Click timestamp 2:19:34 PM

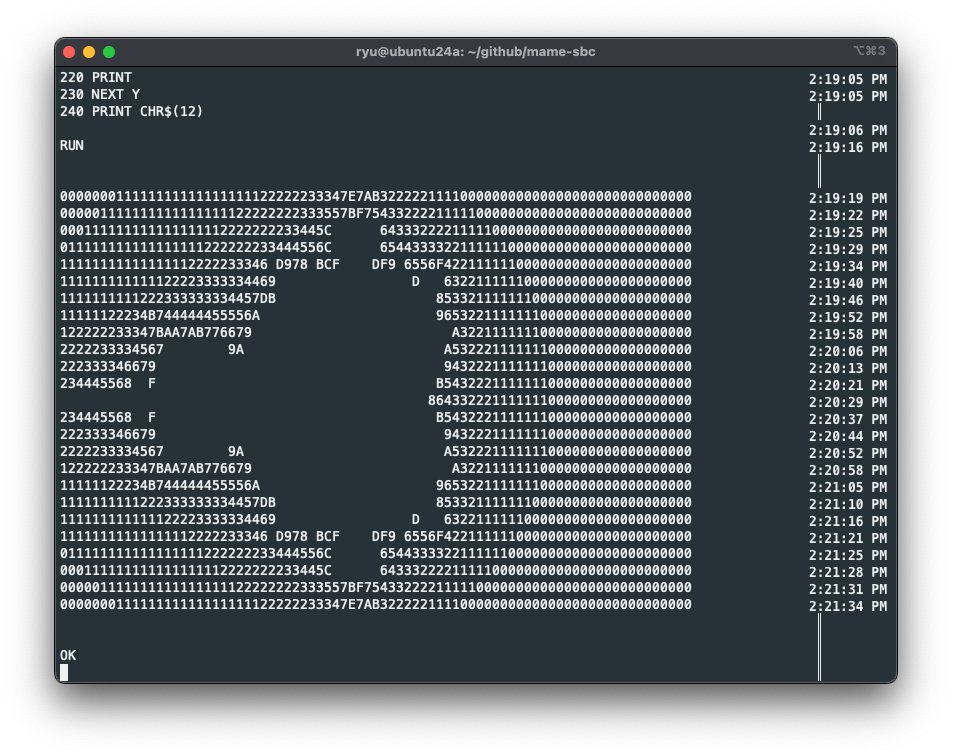[x=848, y=267]
